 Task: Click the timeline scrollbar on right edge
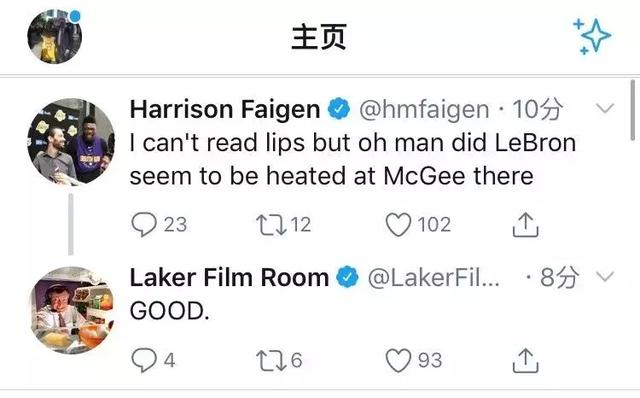tap(632, 110)
